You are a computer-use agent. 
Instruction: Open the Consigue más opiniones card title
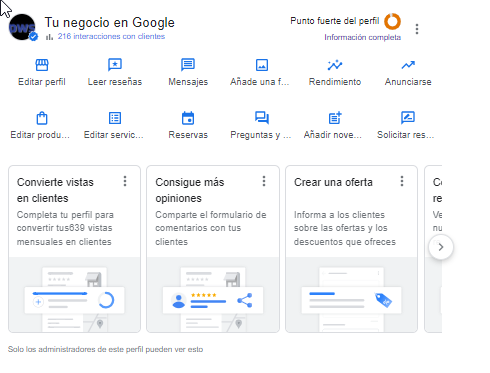190,190
